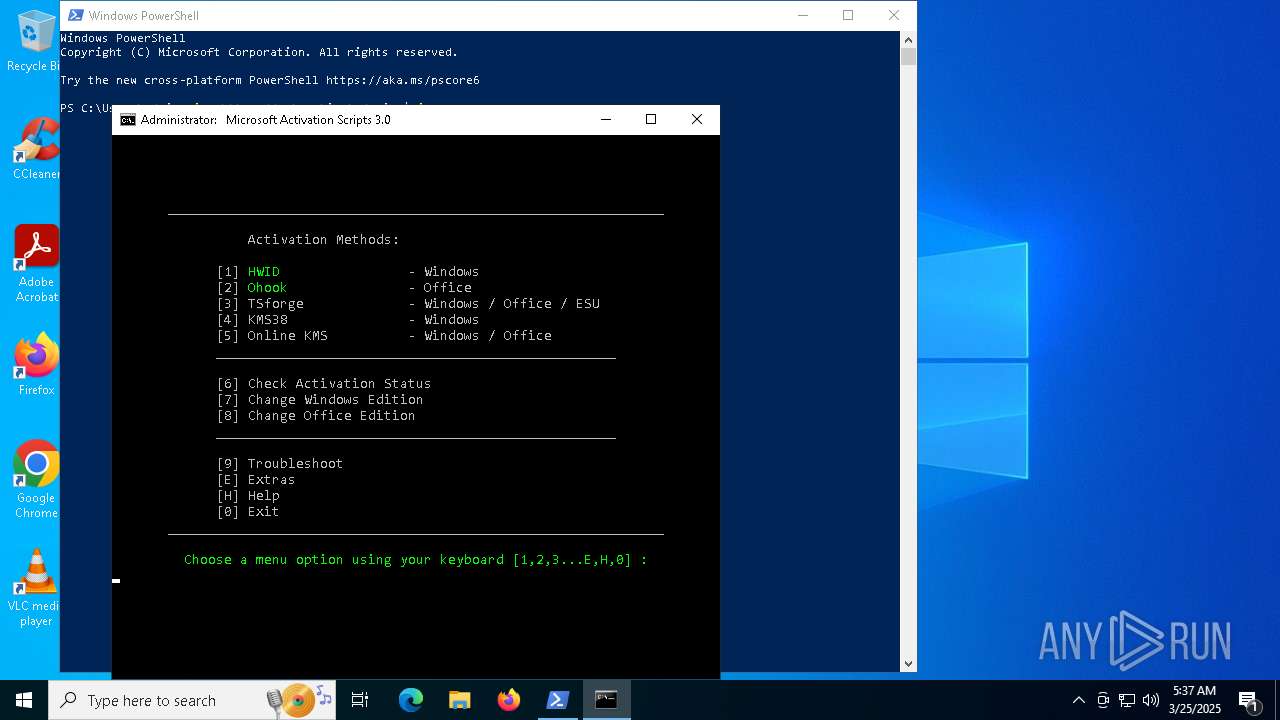This screenshot has width=1280, height=720.
Task: Switch to the cmd taskbar button
Action: point(606,700)
